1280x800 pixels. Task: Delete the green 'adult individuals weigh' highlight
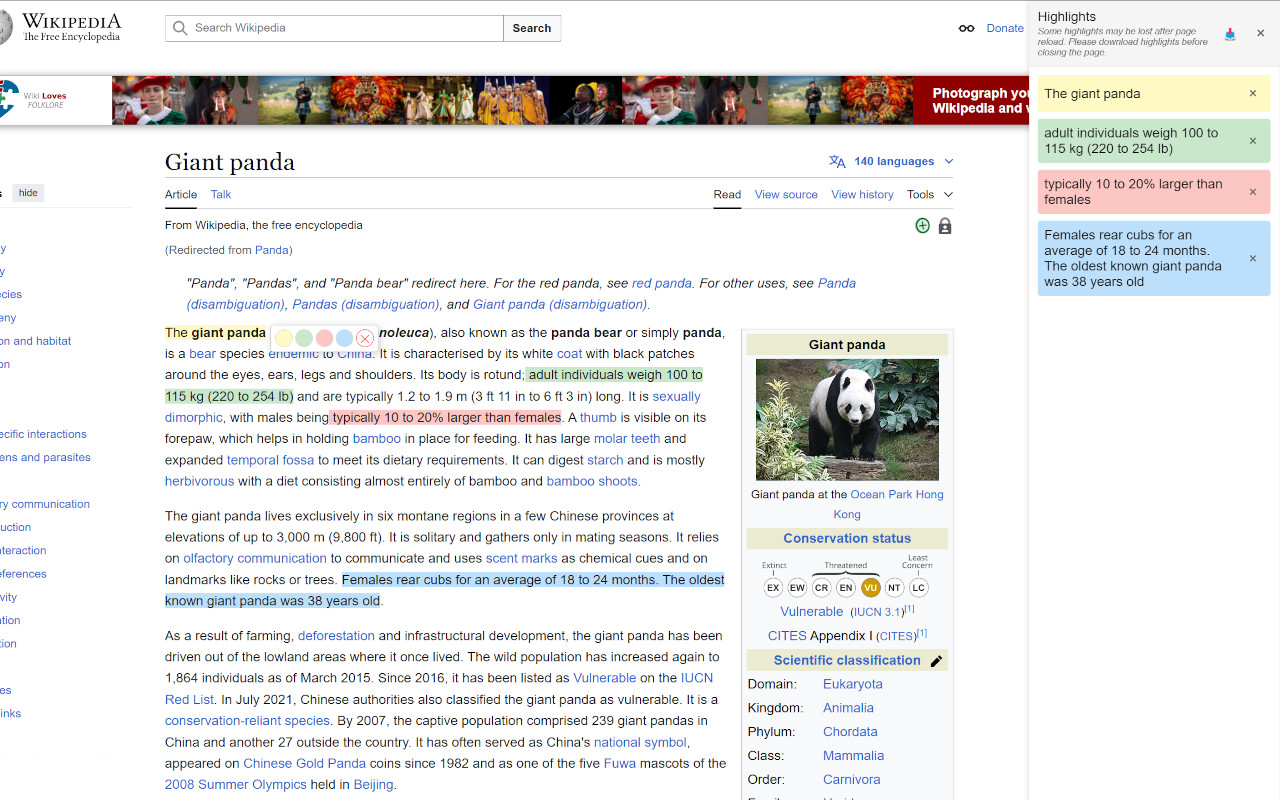pos(1252,141)
